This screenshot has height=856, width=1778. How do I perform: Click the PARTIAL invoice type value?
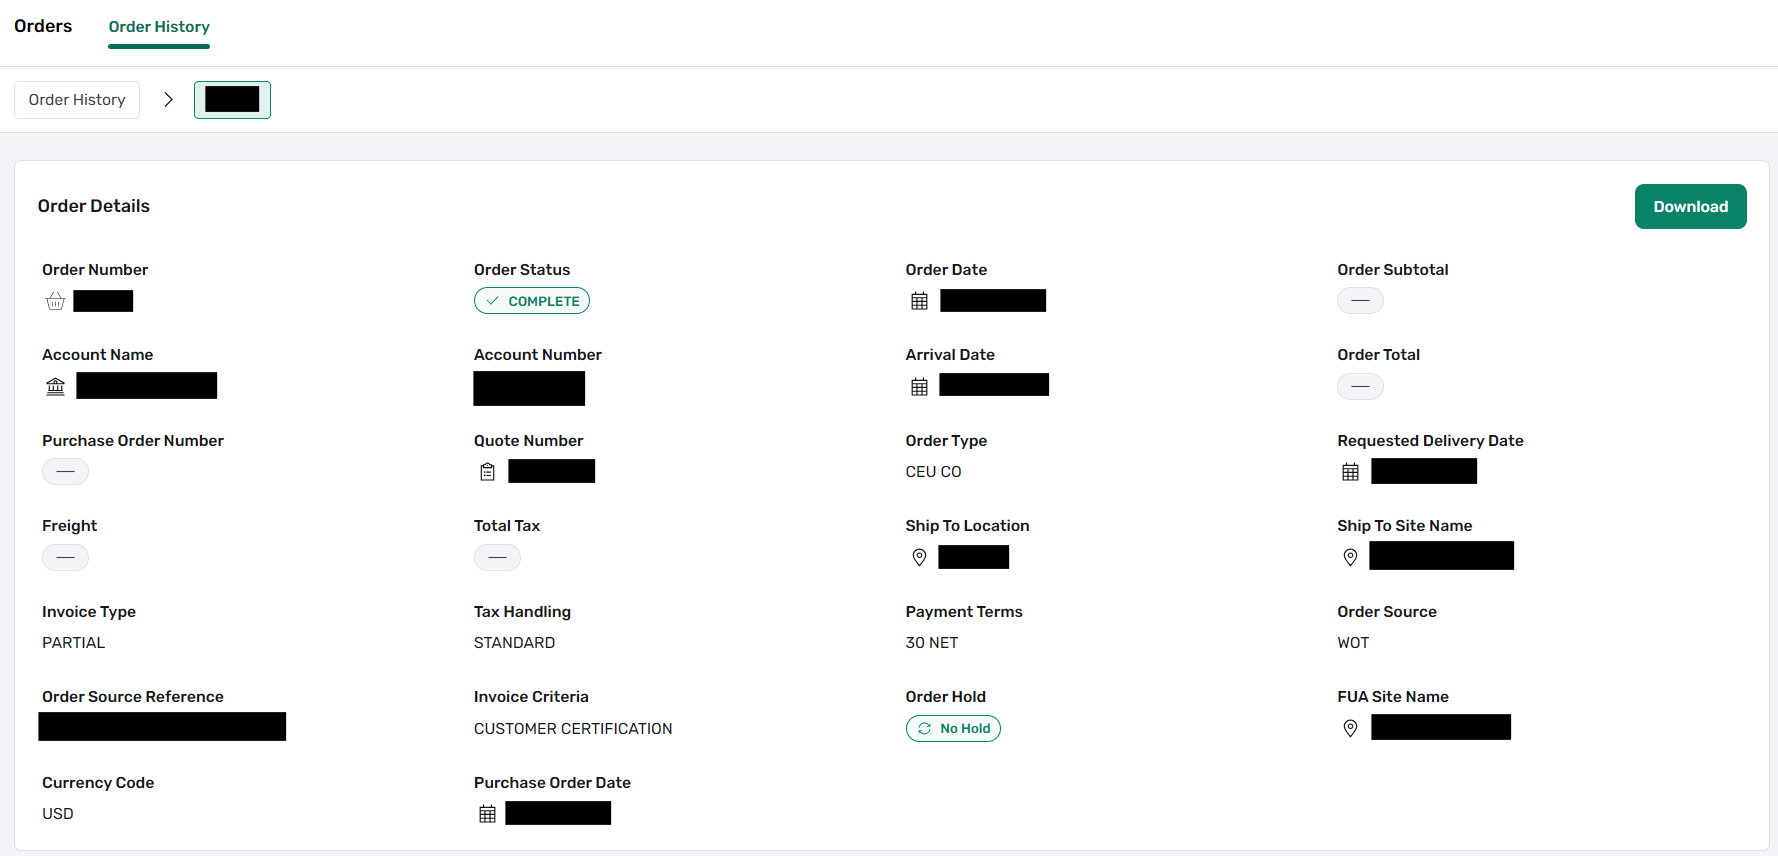(73, 643)
